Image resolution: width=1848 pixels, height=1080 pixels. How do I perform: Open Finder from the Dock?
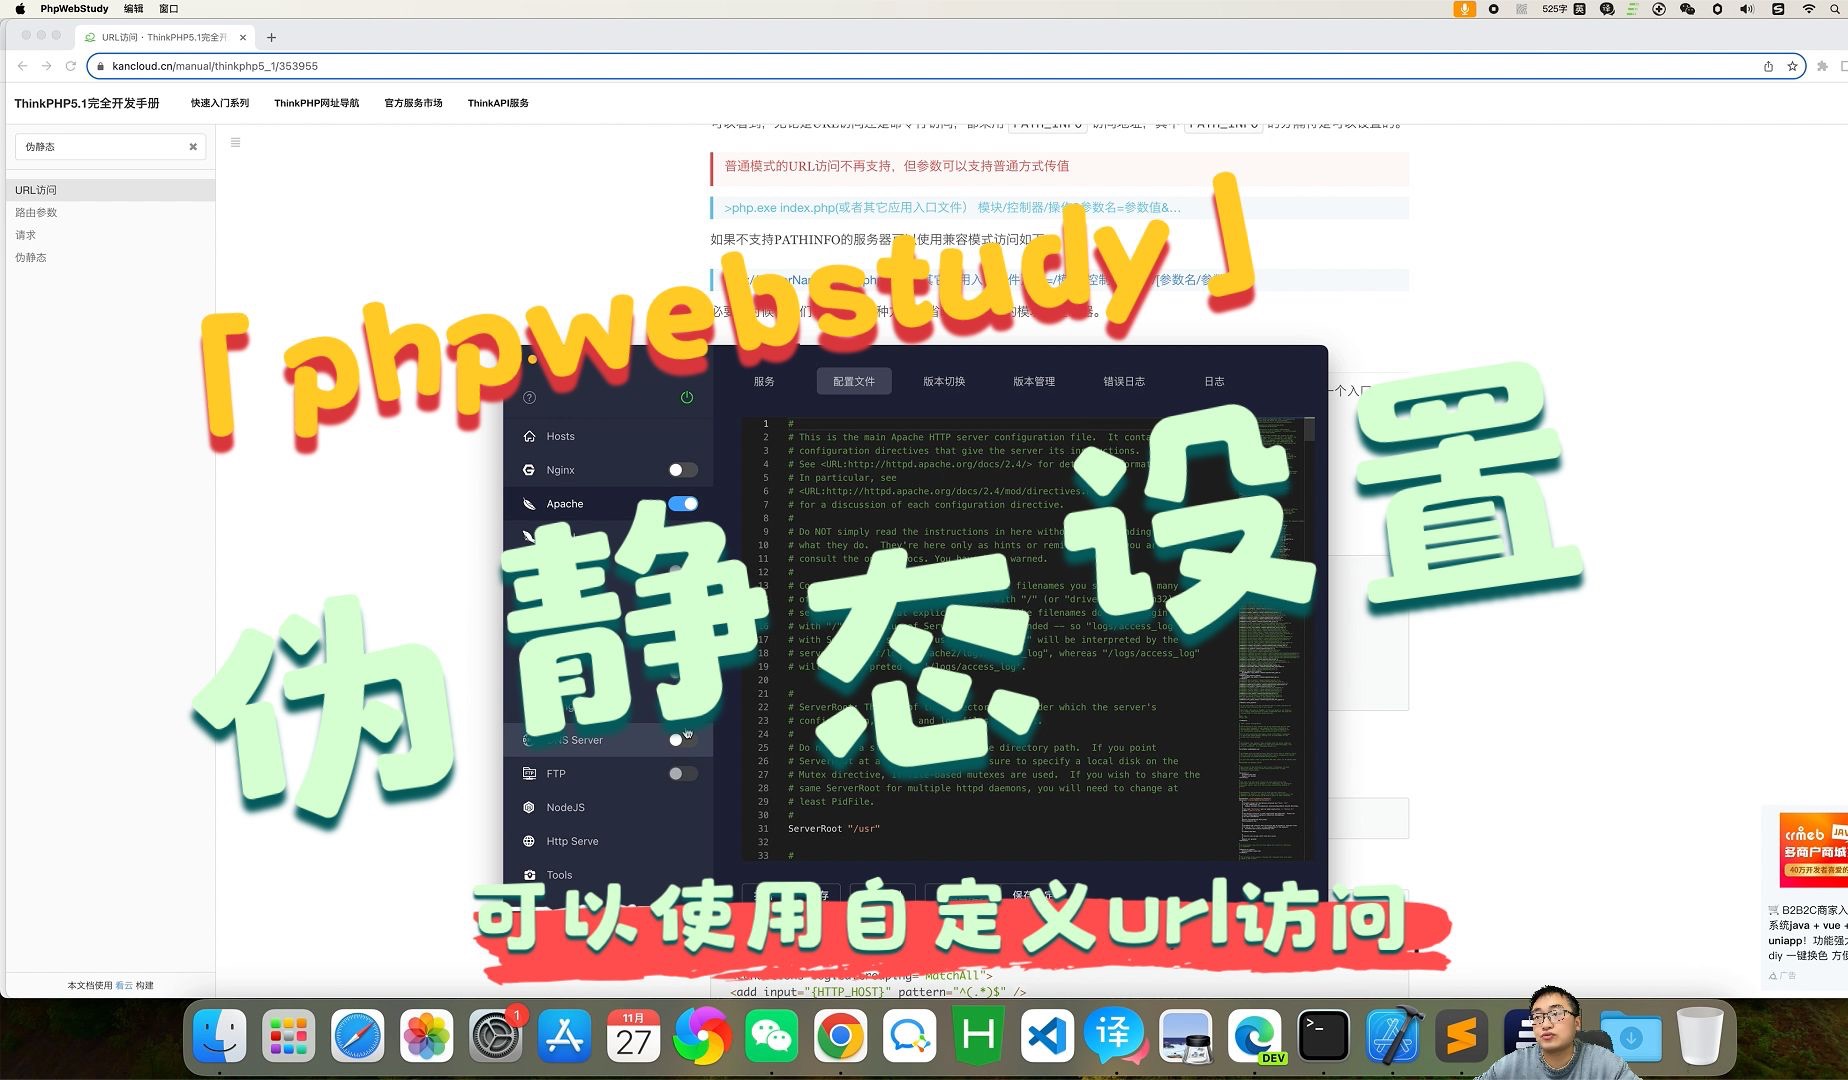(x=219, y=1036)
